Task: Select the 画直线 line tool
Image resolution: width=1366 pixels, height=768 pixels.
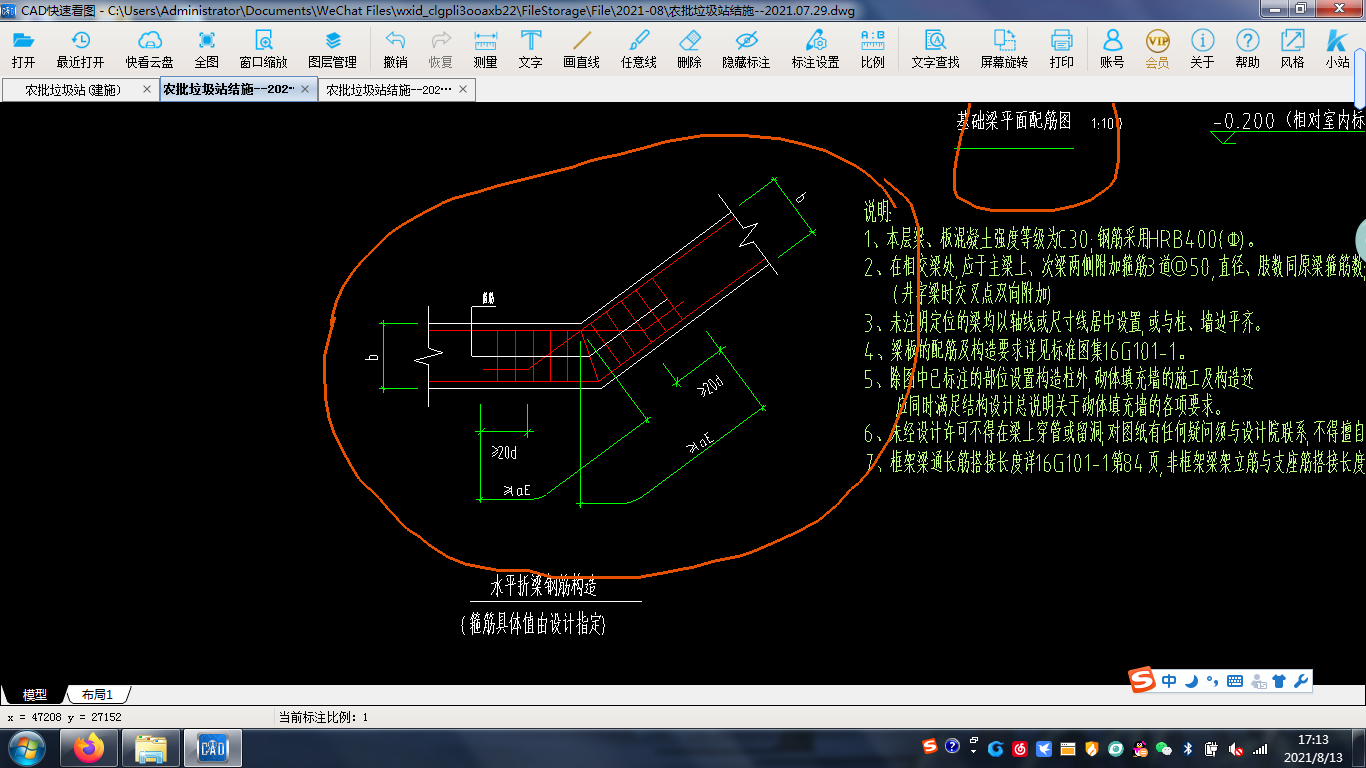Action: point(581,49)
